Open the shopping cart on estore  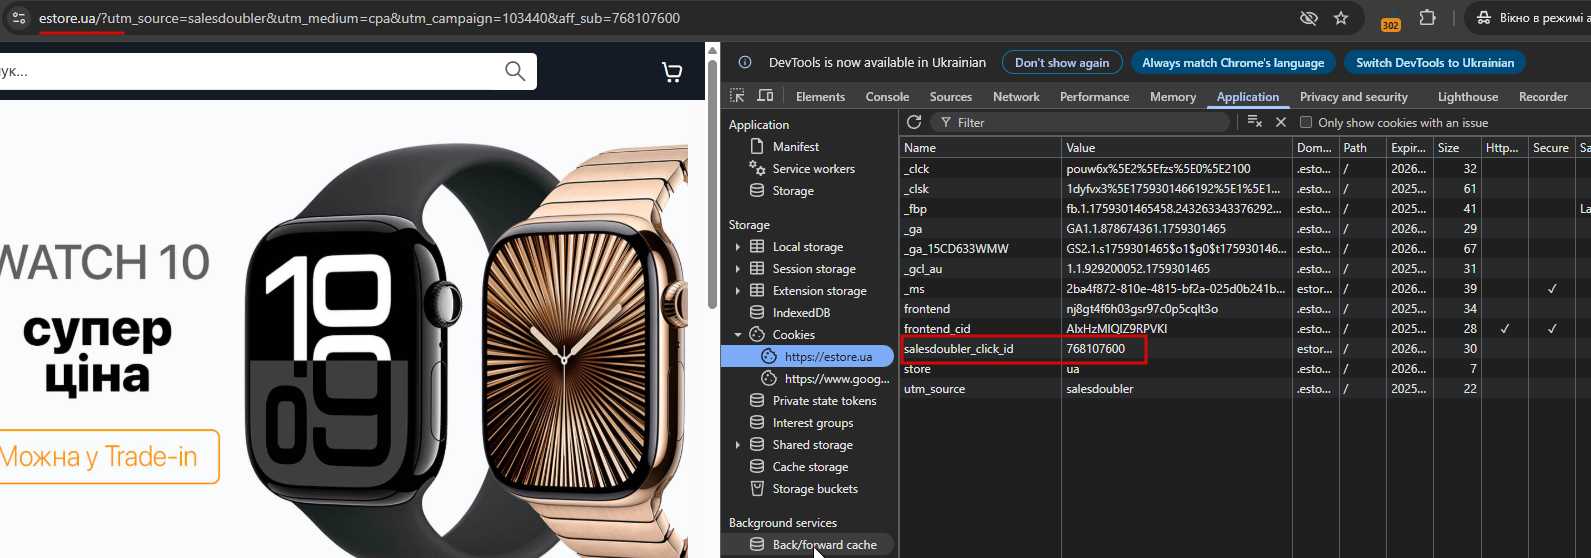click(672, 71)
